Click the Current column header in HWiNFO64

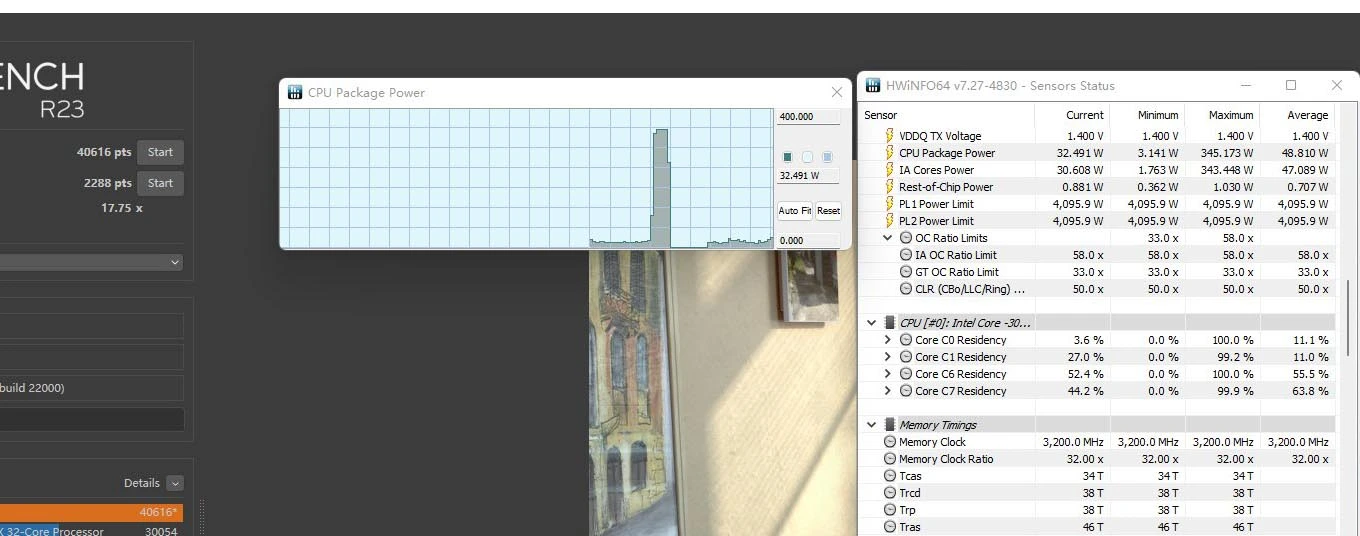(x=1085, y=115)
